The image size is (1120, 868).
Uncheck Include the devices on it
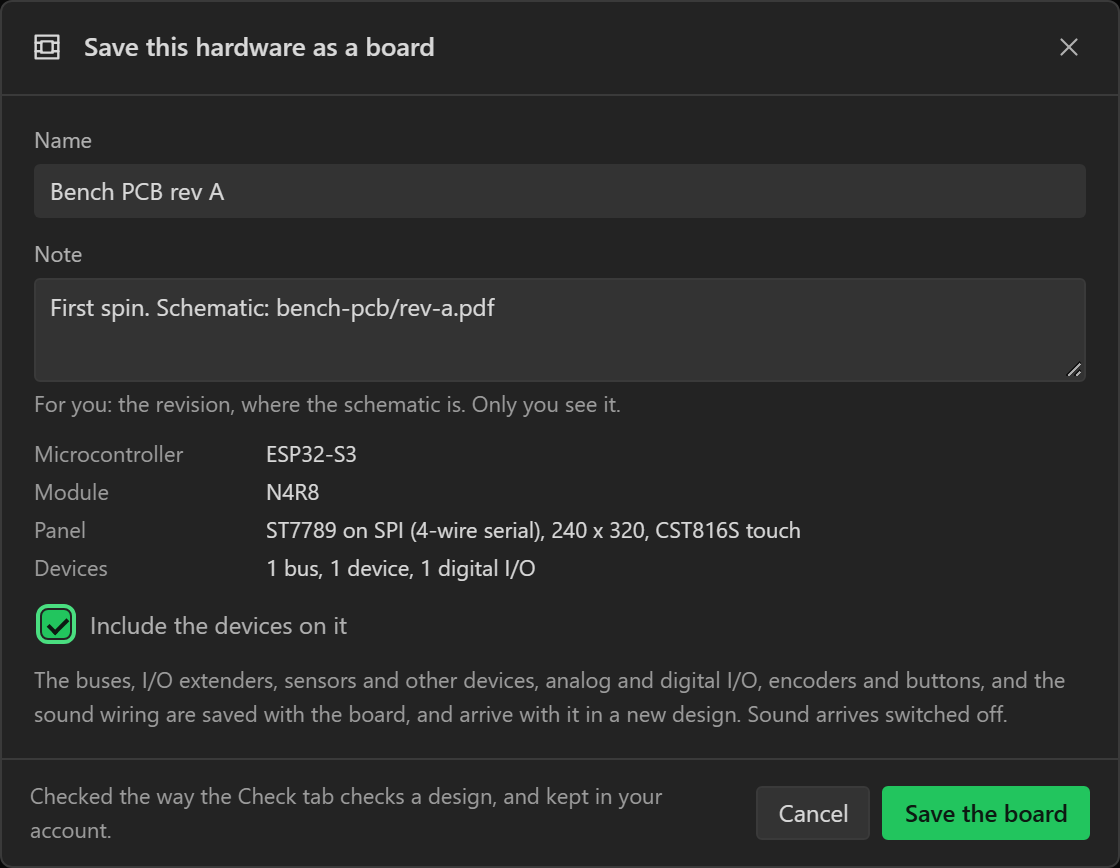[56, 624]
